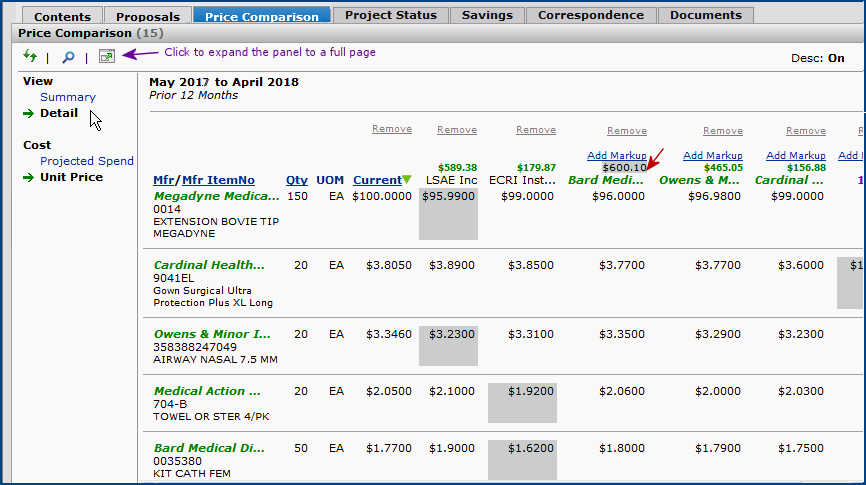Open search with the magnifier icon
The height and width of the screenshot is (485, 866).
tap(67, 57)
